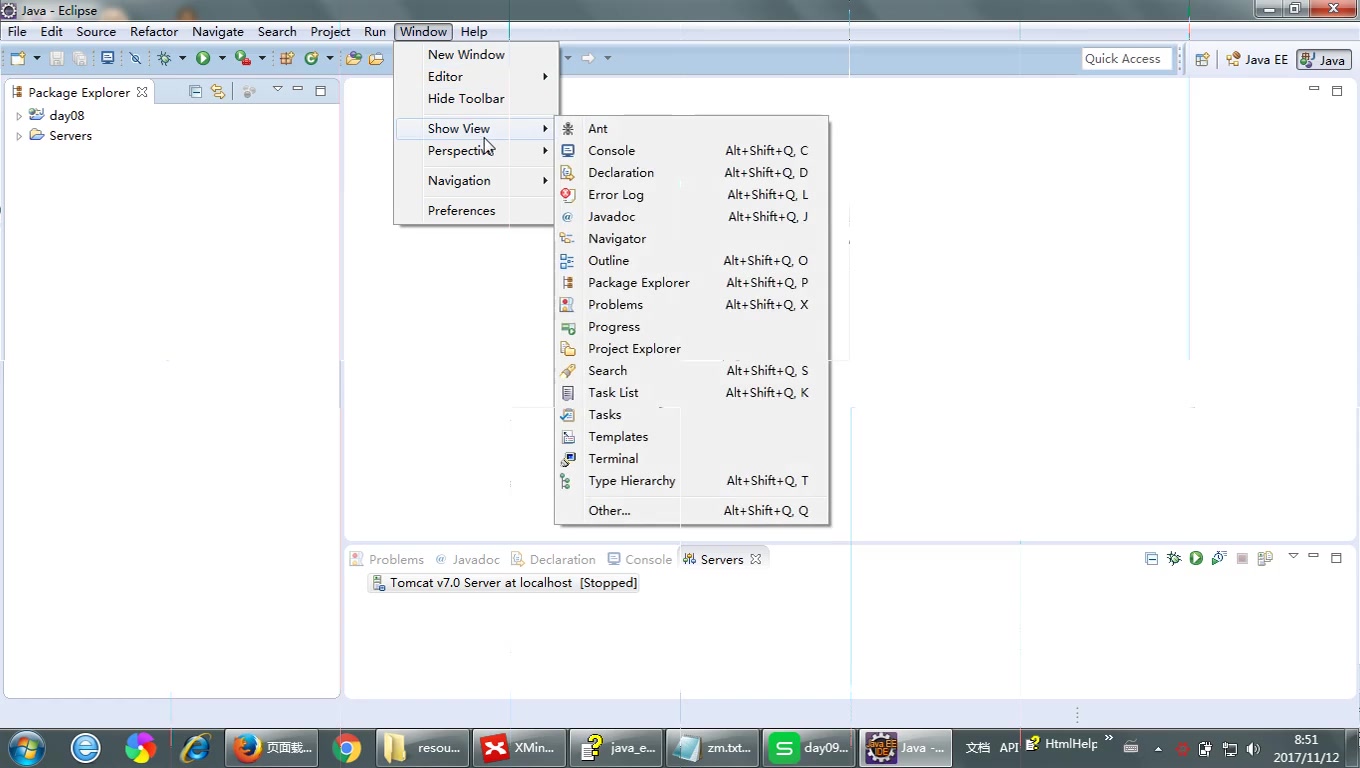The height and width of the screenshot is (768, 1360).
Task: Select Outline in Show View submenu
Action: pyautogui.click(x=691, y=261)
